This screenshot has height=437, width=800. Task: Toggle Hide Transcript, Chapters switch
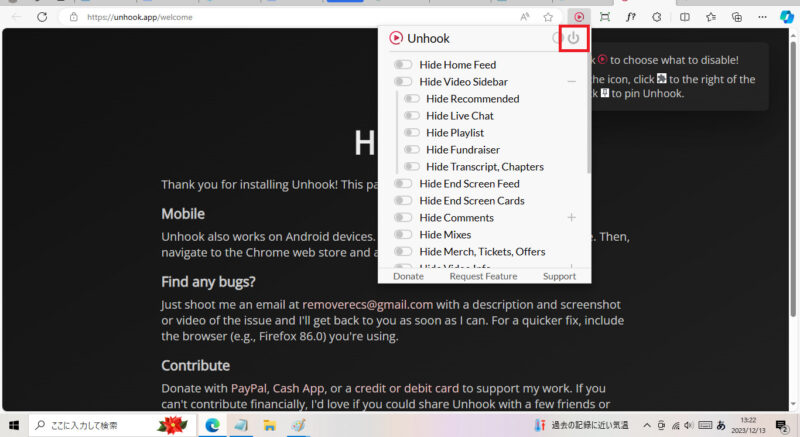(x=411, y=167)
